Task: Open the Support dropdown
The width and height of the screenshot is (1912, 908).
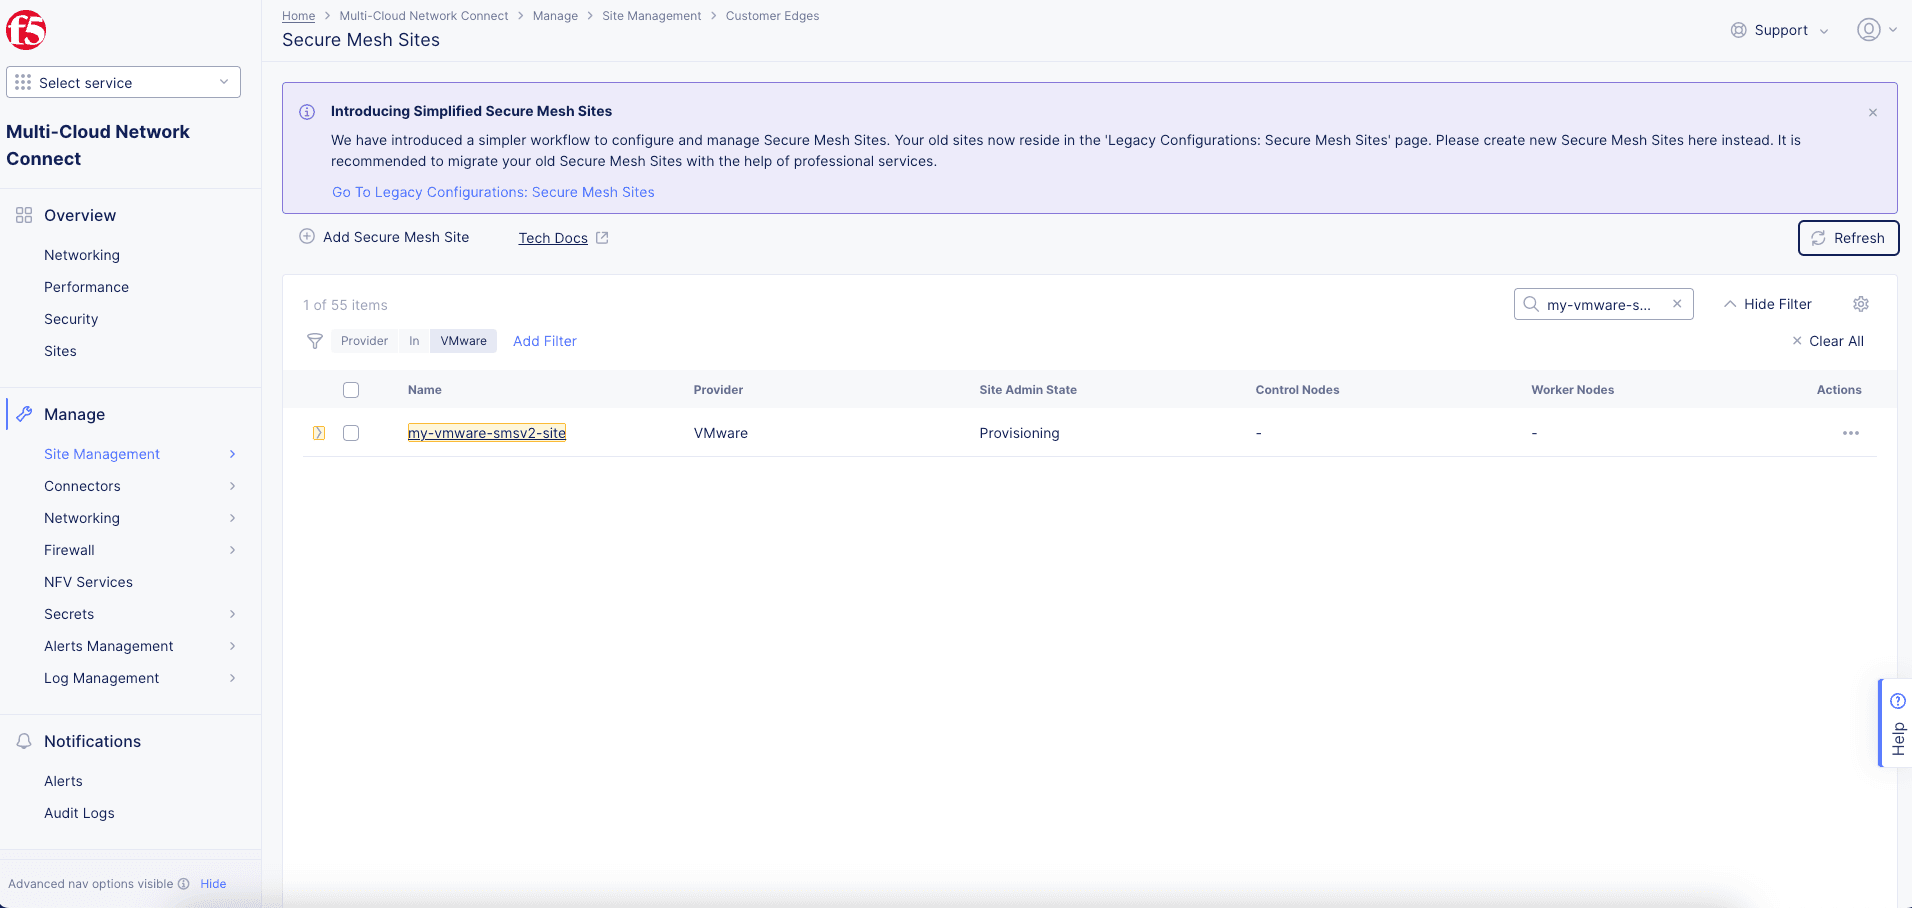Action: (x=1780, y=30)
